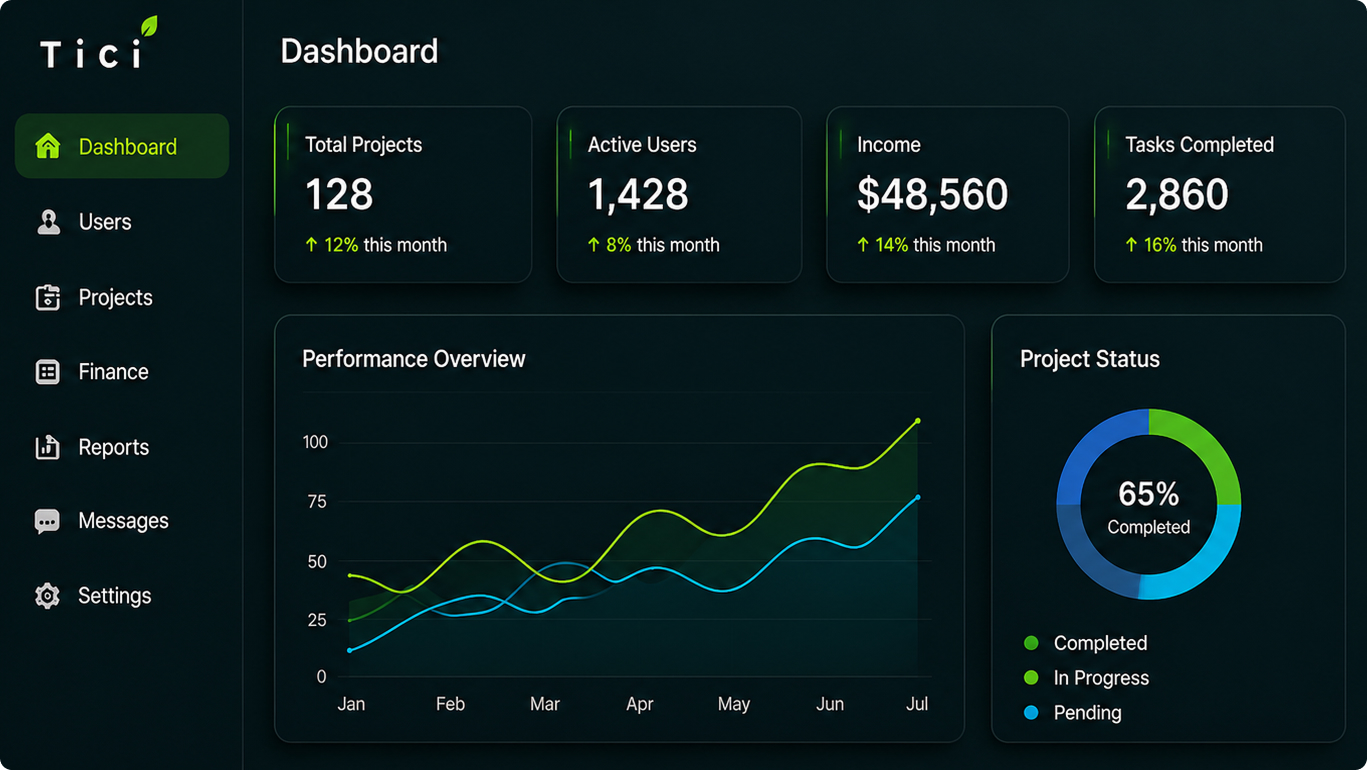Select the Jan label on chart axis
The width and height of the screenshot is (1367, 770).
[351, 704]
